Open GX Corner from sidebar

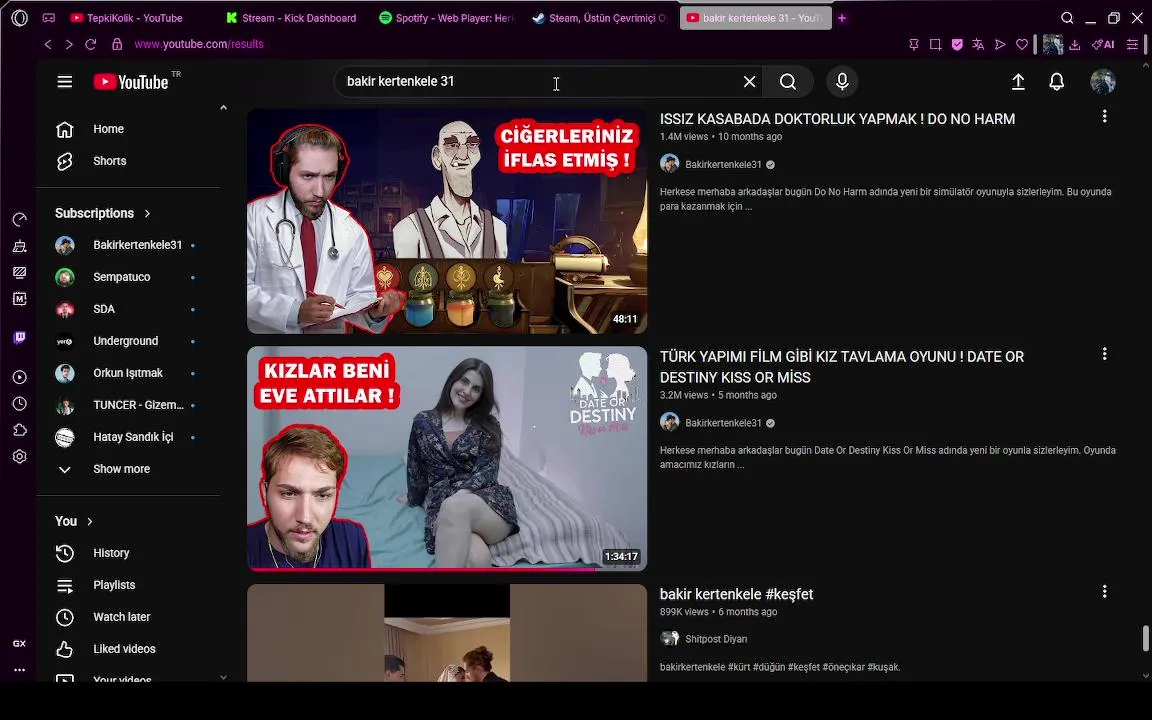pyautogui.click(x=20, y=643)
